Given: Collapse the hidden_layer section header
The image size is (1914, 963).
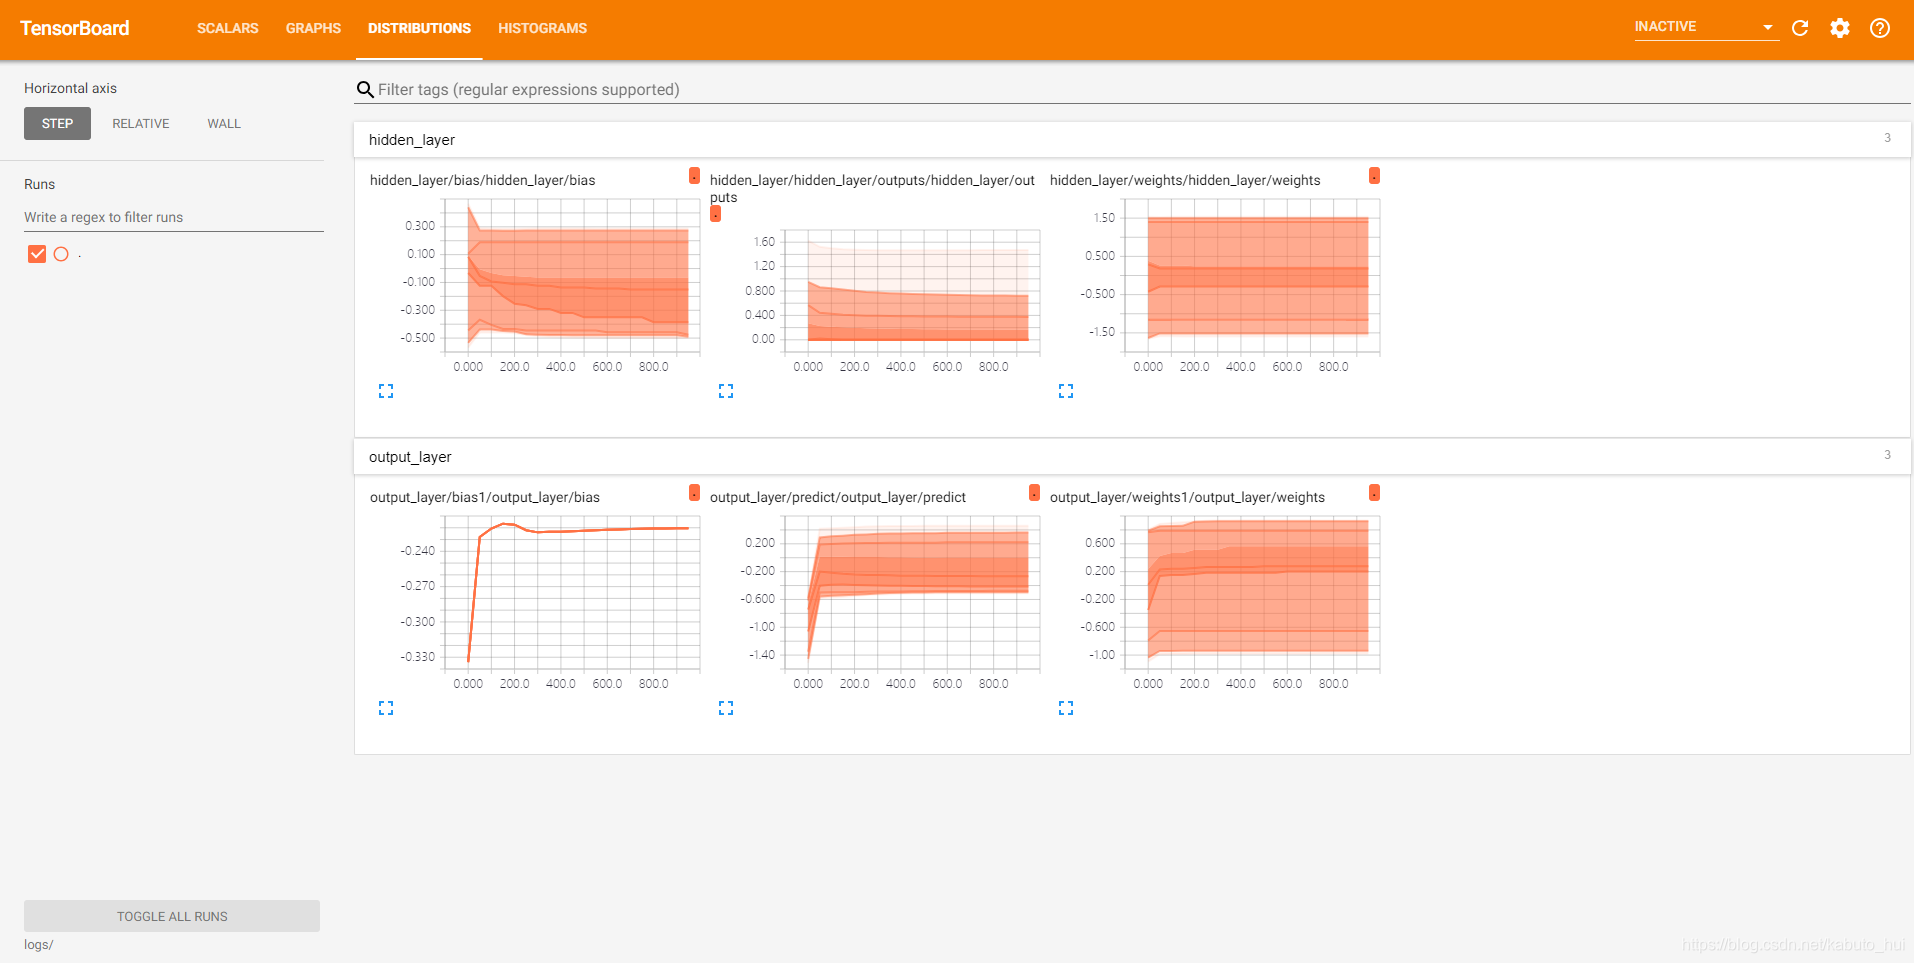Looking at the screenshot, I should click(x=1132, y=140).
